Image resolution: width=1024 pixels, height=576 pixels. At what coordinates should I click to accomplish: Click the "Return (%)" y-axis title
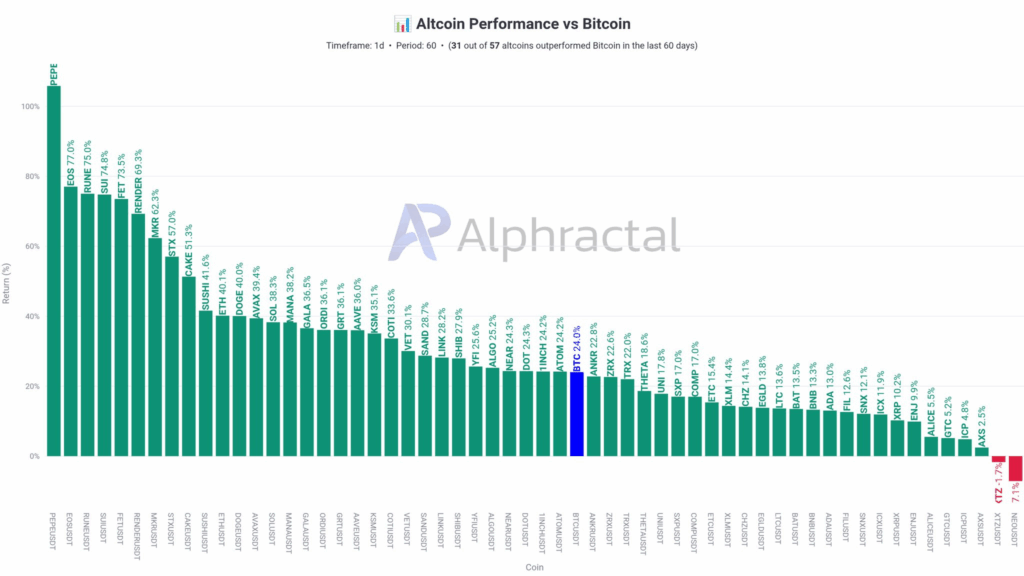click(x=8, y=281)
